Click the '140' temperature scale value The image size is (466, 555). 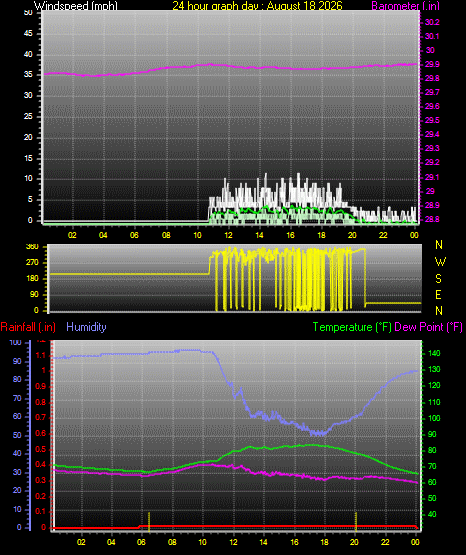[434, 353]
